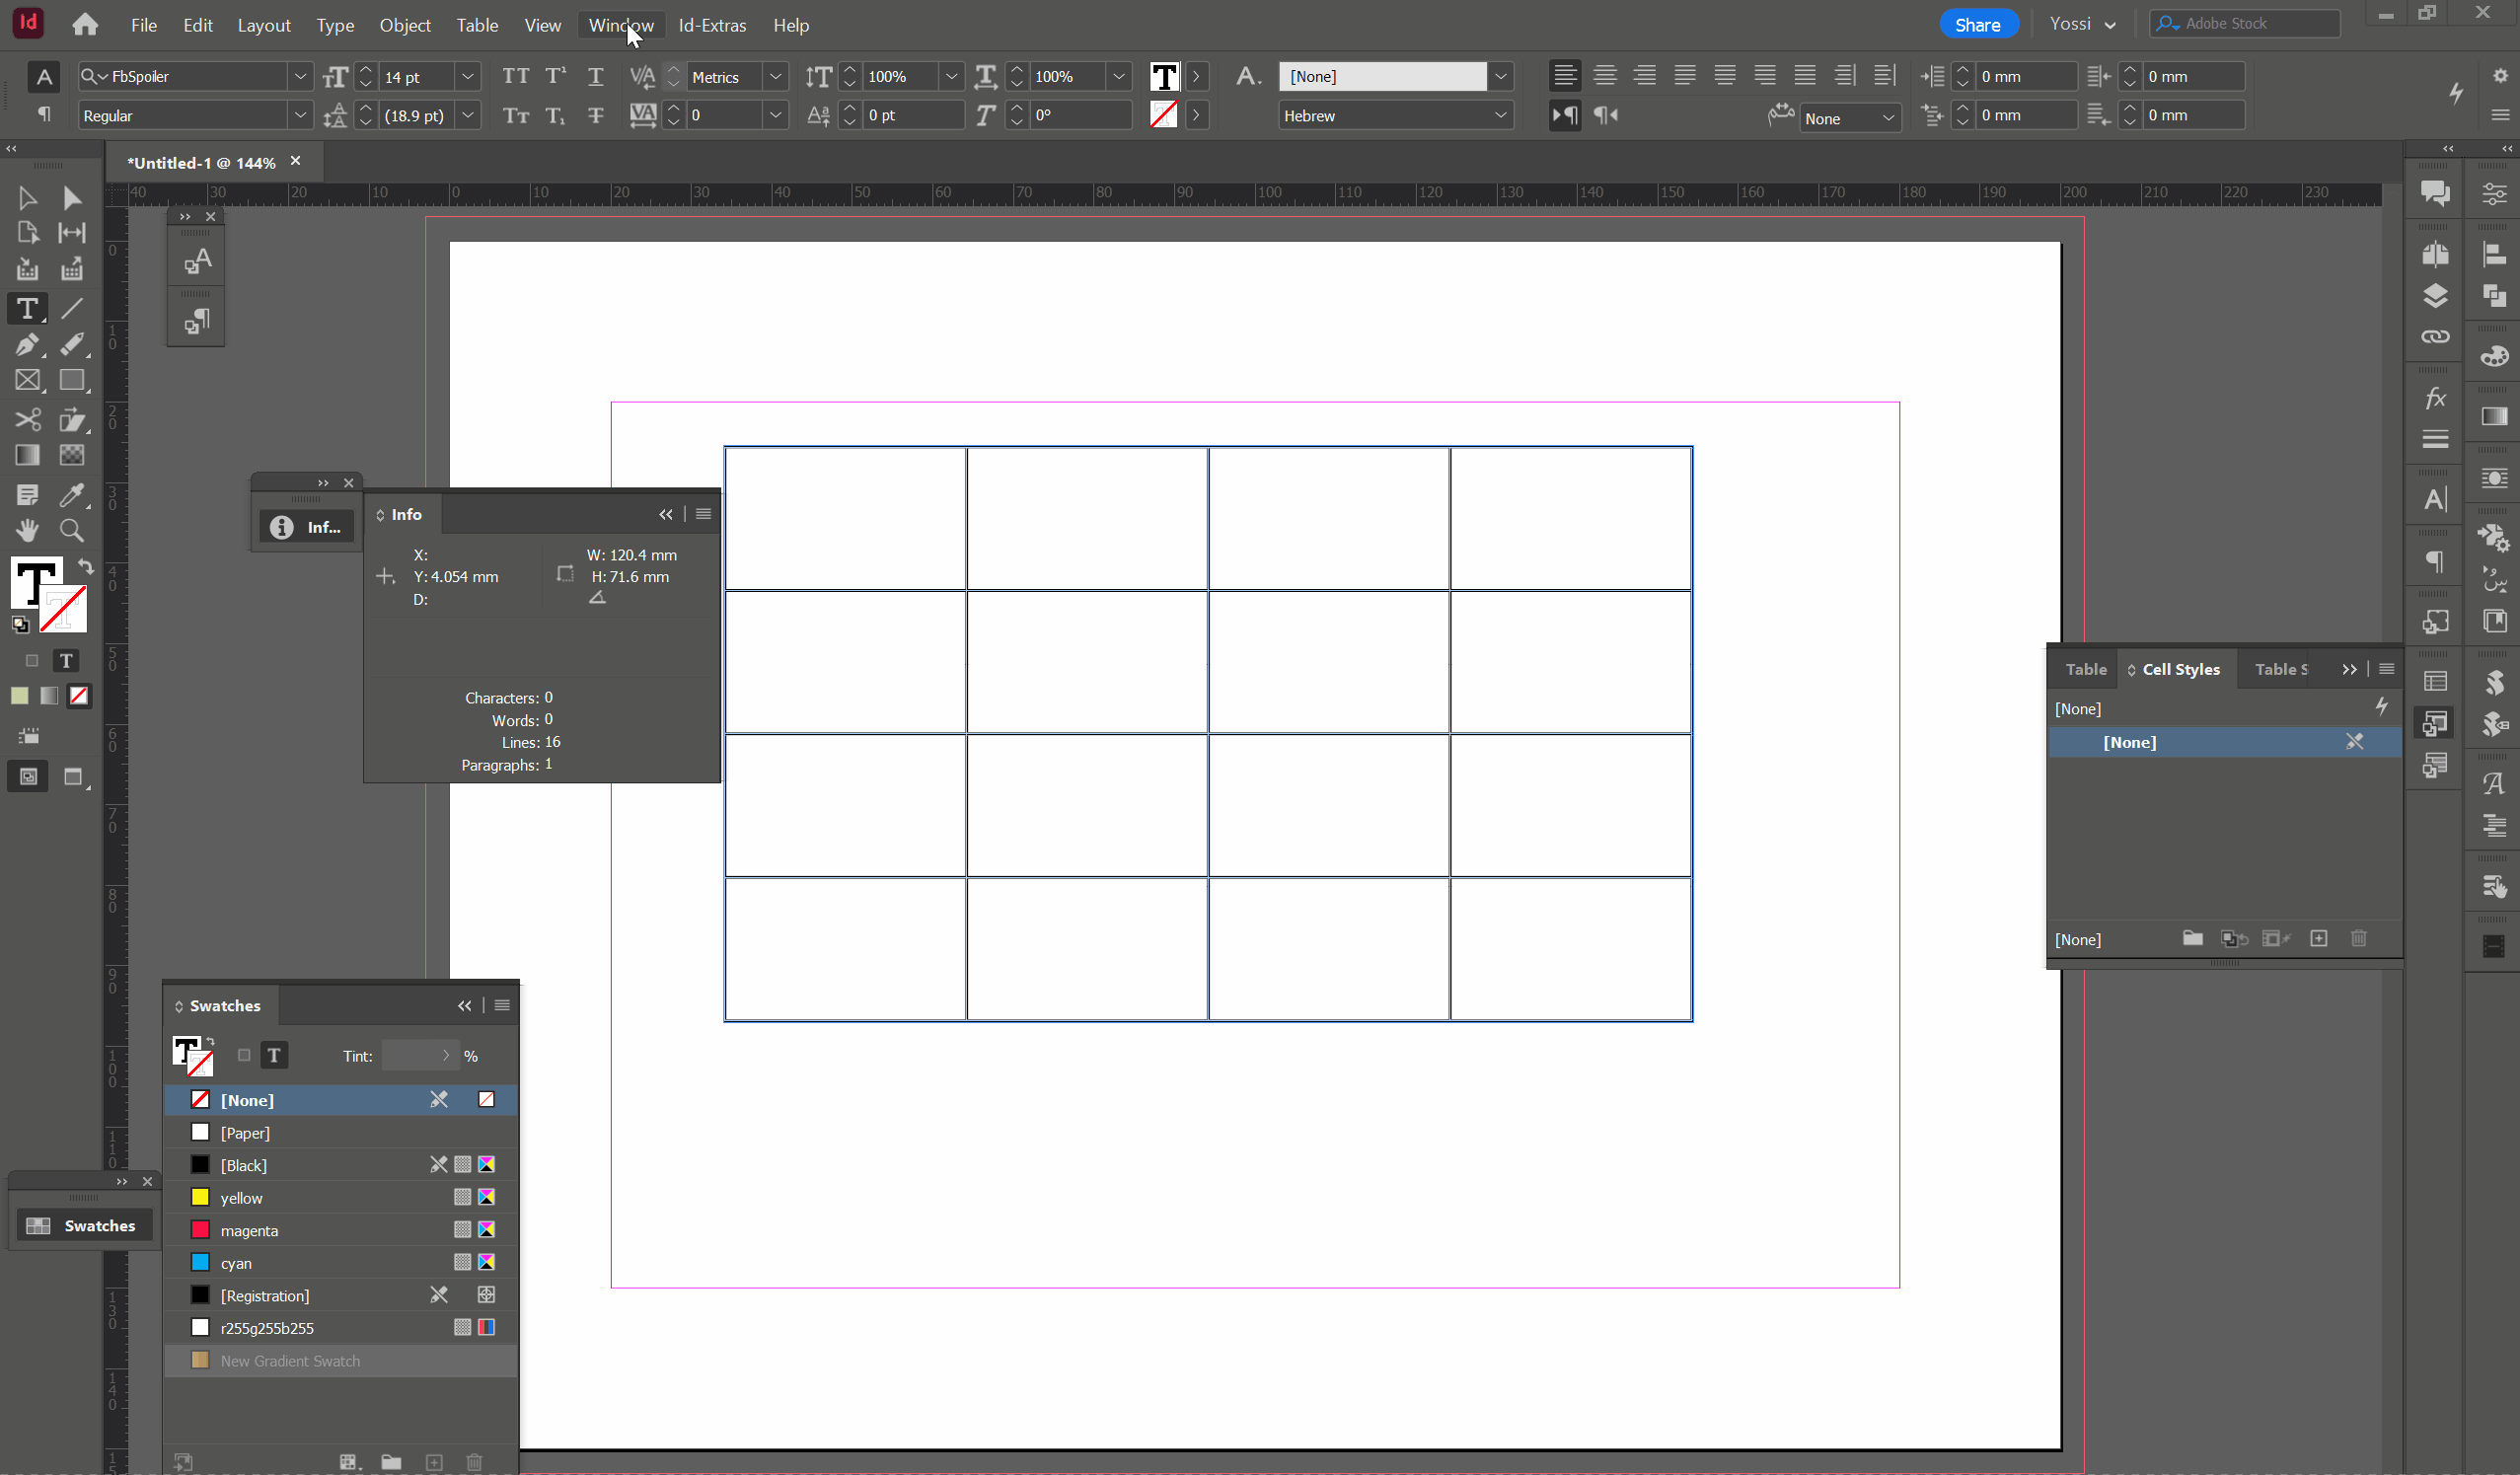Open the Layers panel icon

[2435, 296]
